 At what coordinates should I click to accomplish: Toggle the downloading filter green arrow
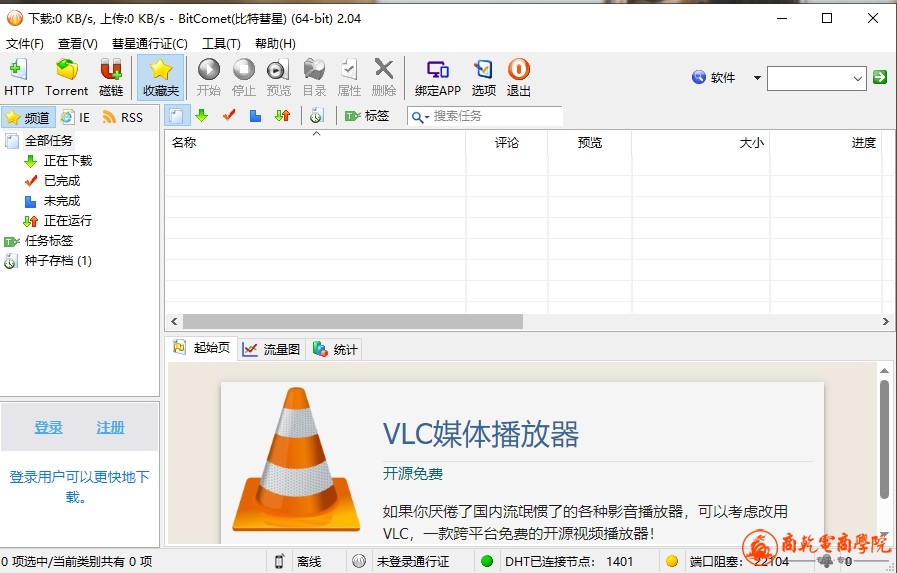click(202, 116)
